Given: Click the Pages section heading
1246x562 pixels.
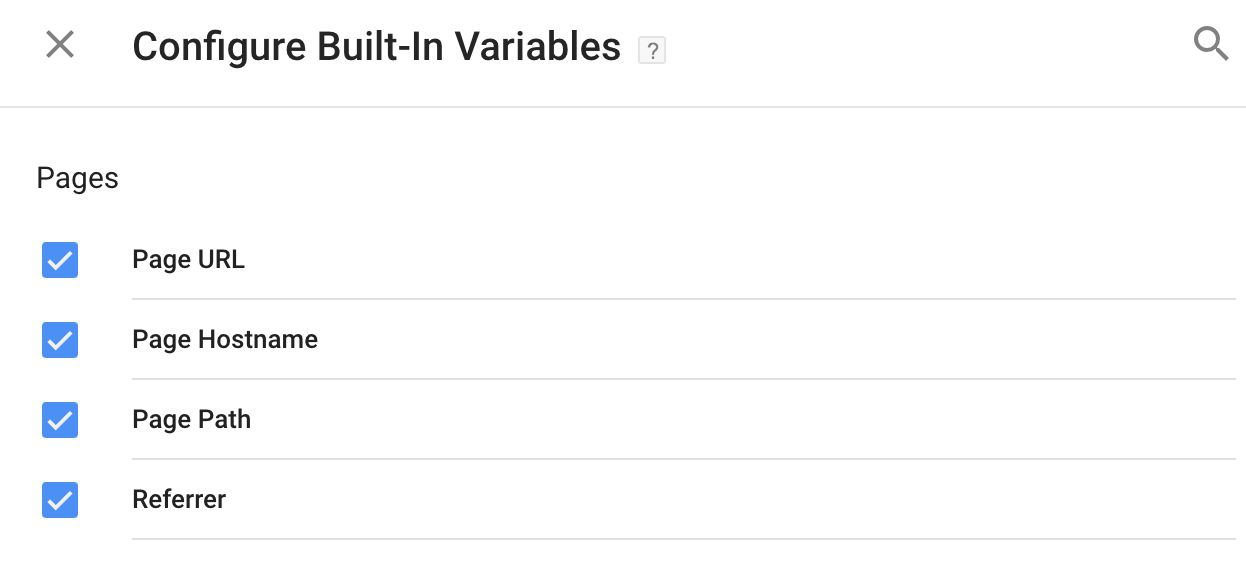Looking at the screenshot, I should click(x=77, y=179).
